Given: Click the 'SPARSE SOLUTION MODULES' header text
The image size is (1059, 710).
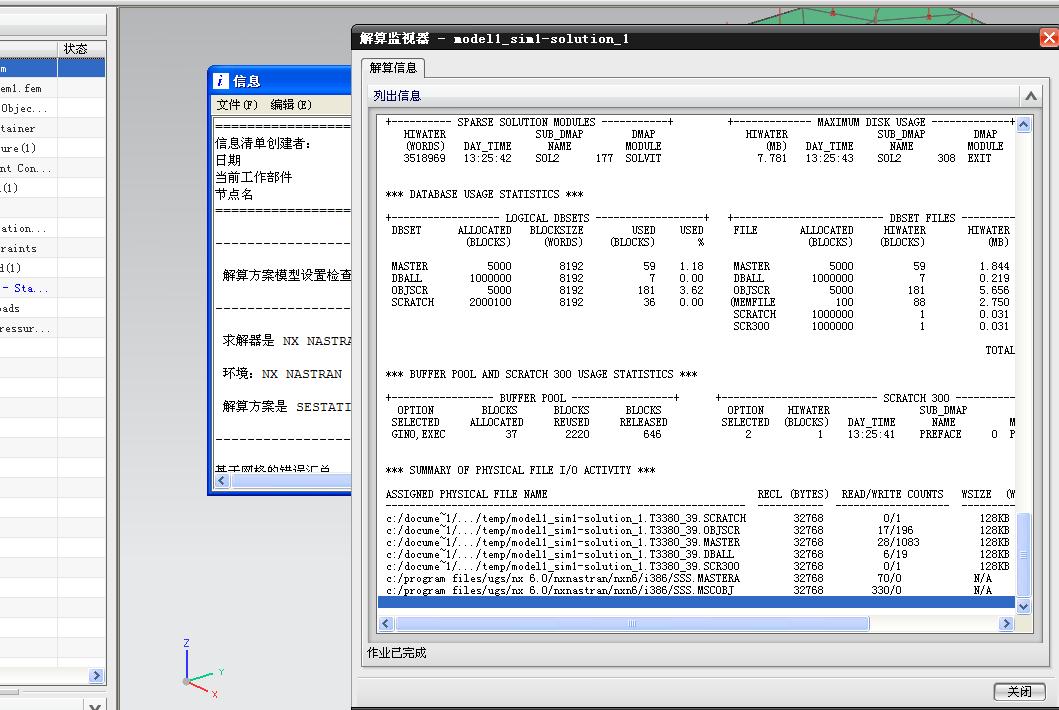Looking at the screenshot, I should click(x=526, y=122).
